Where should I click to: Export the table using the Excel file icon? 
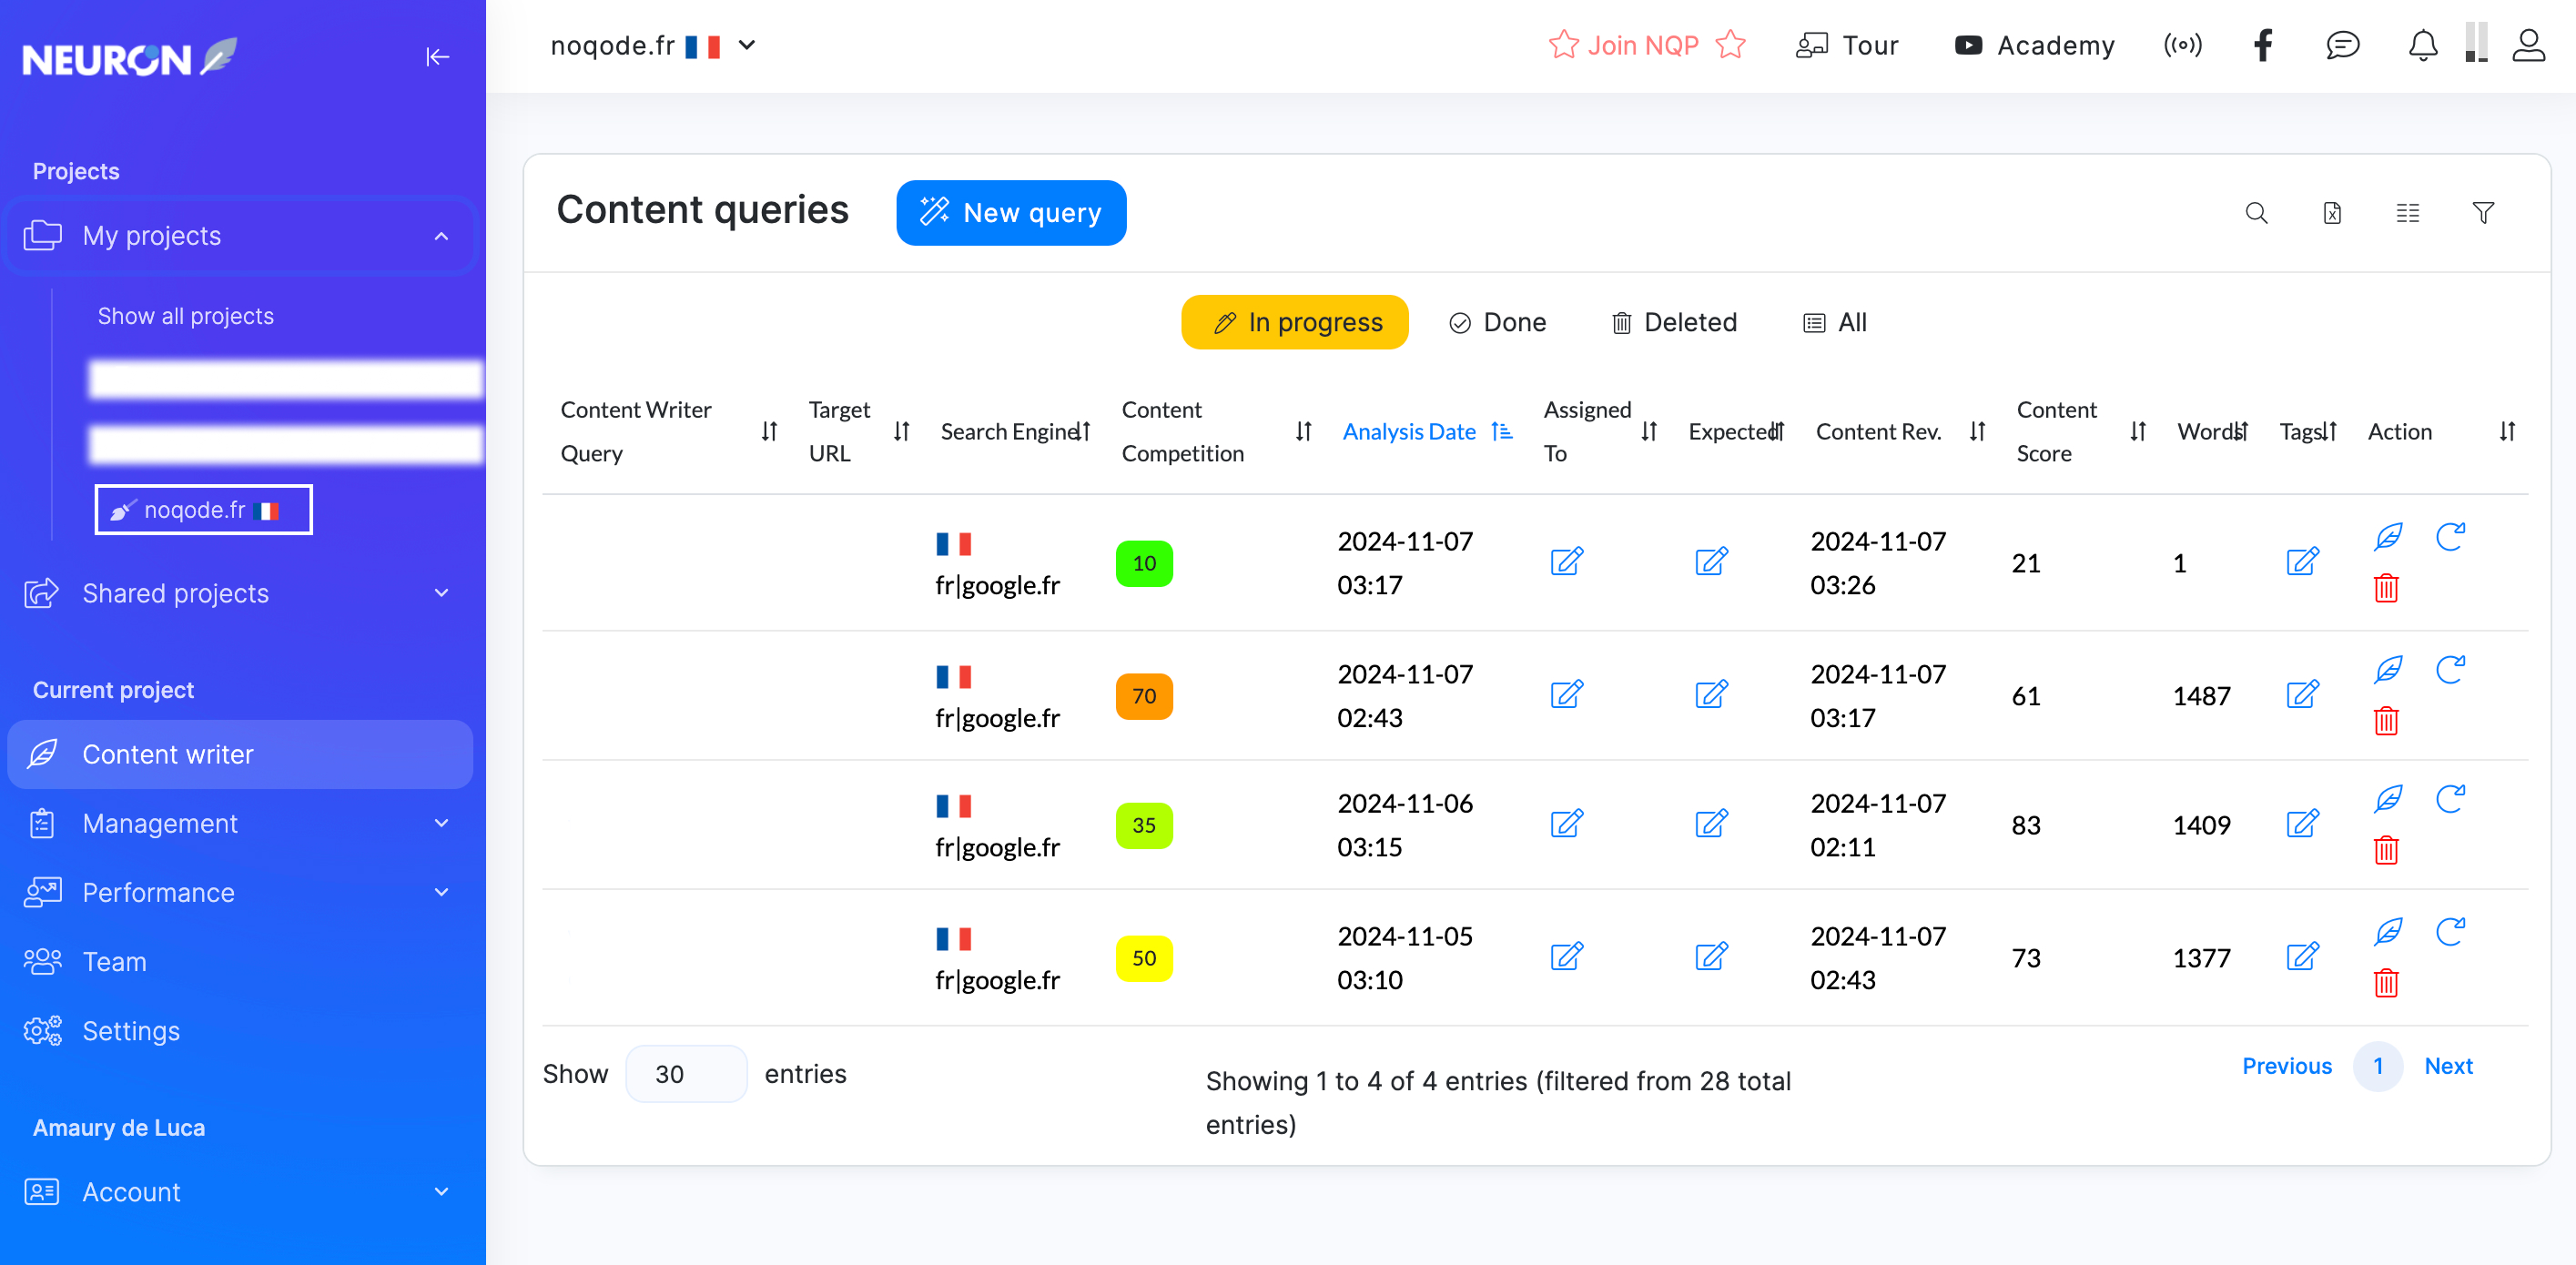pyautogui.click(x=2332, y=212)
